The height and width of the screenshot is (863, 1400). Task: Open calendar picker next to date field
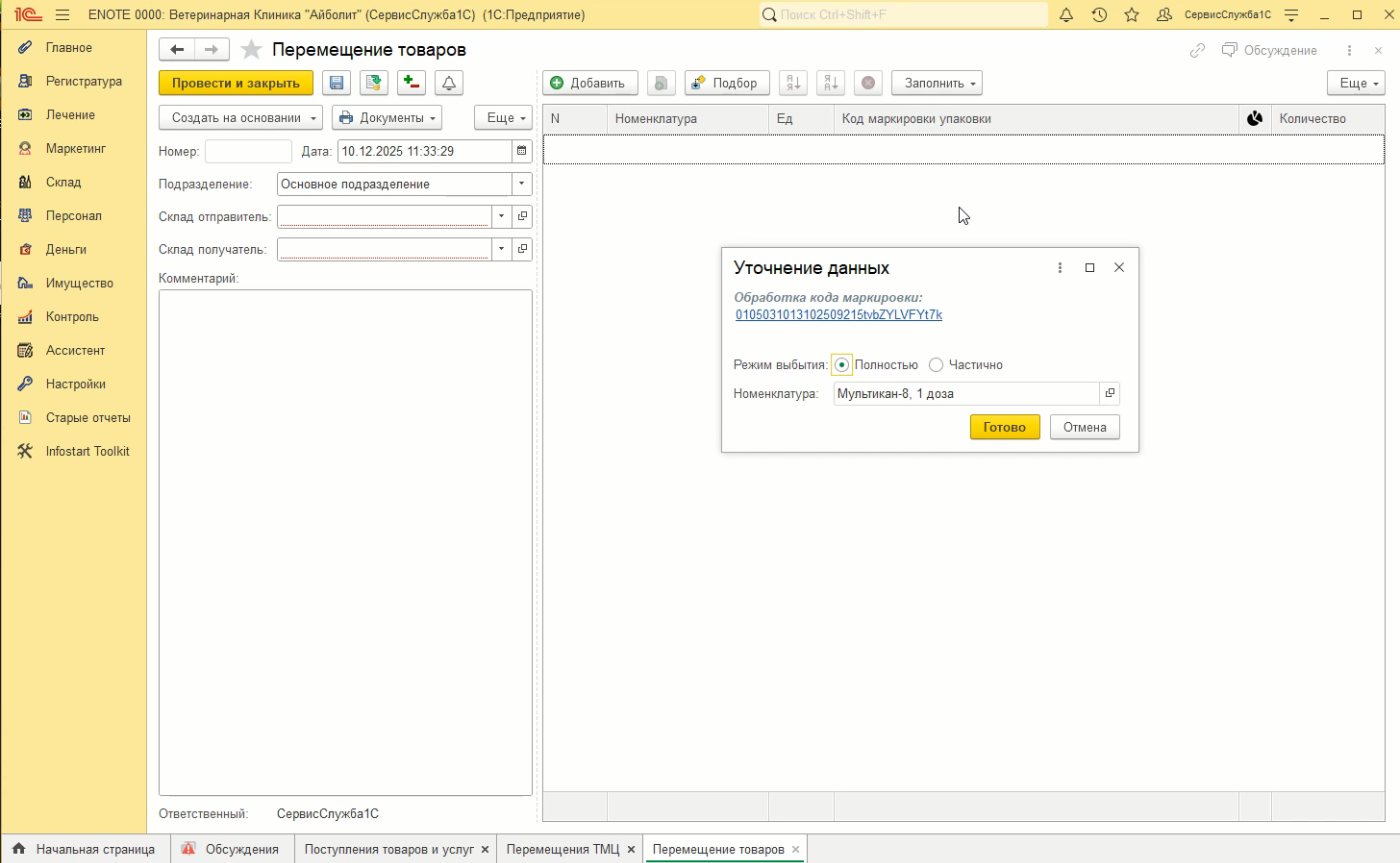point(521,151)
